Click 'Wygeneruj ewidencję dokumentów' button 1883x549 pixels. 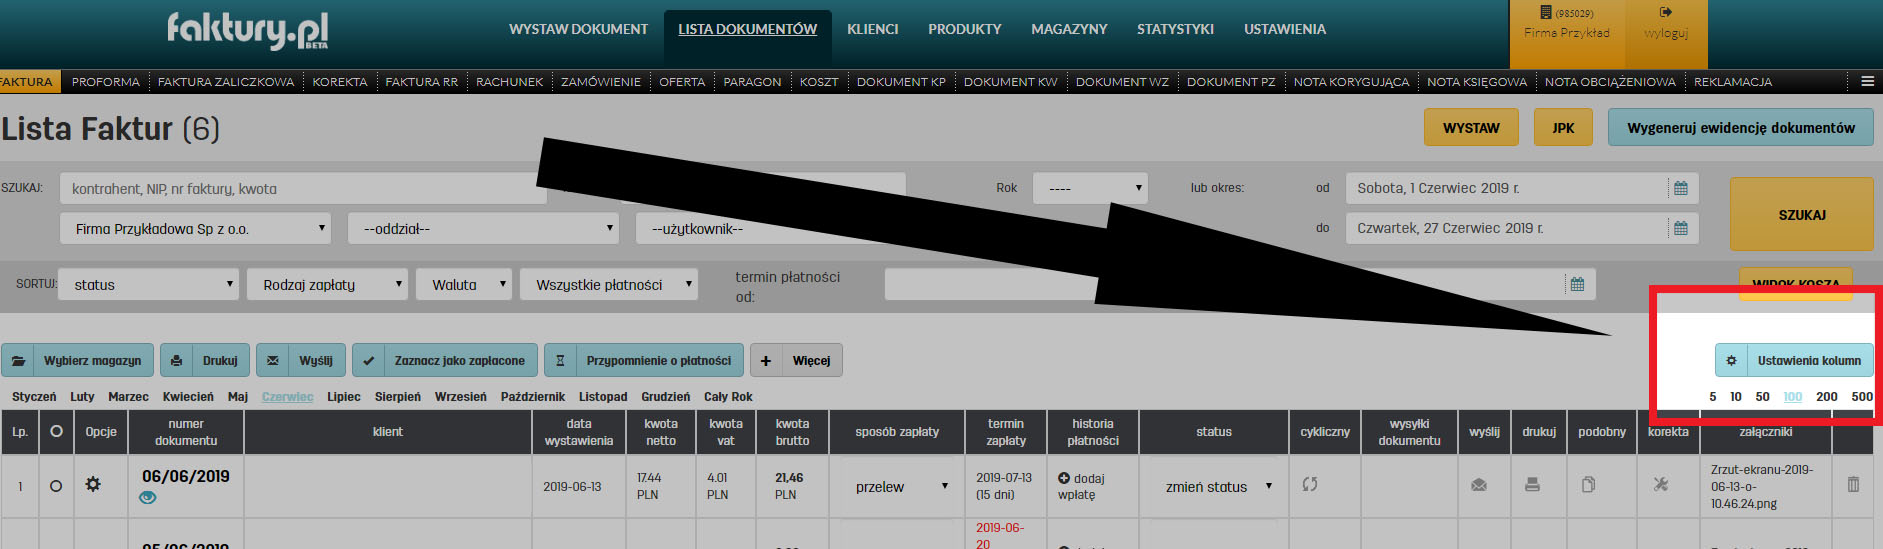coord(1740,128)
